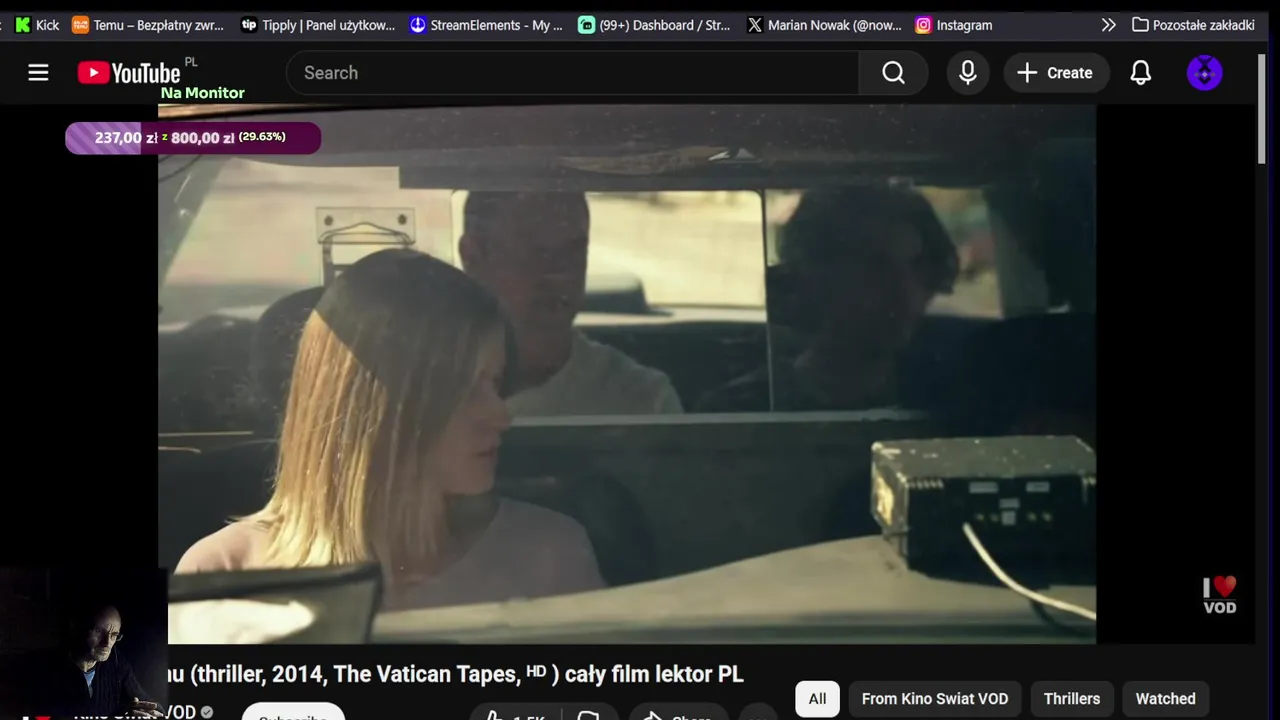The image size is (1280, 720).
Task: Open the YouTube hamburger guide menu
Action: [x=38, y=73]
